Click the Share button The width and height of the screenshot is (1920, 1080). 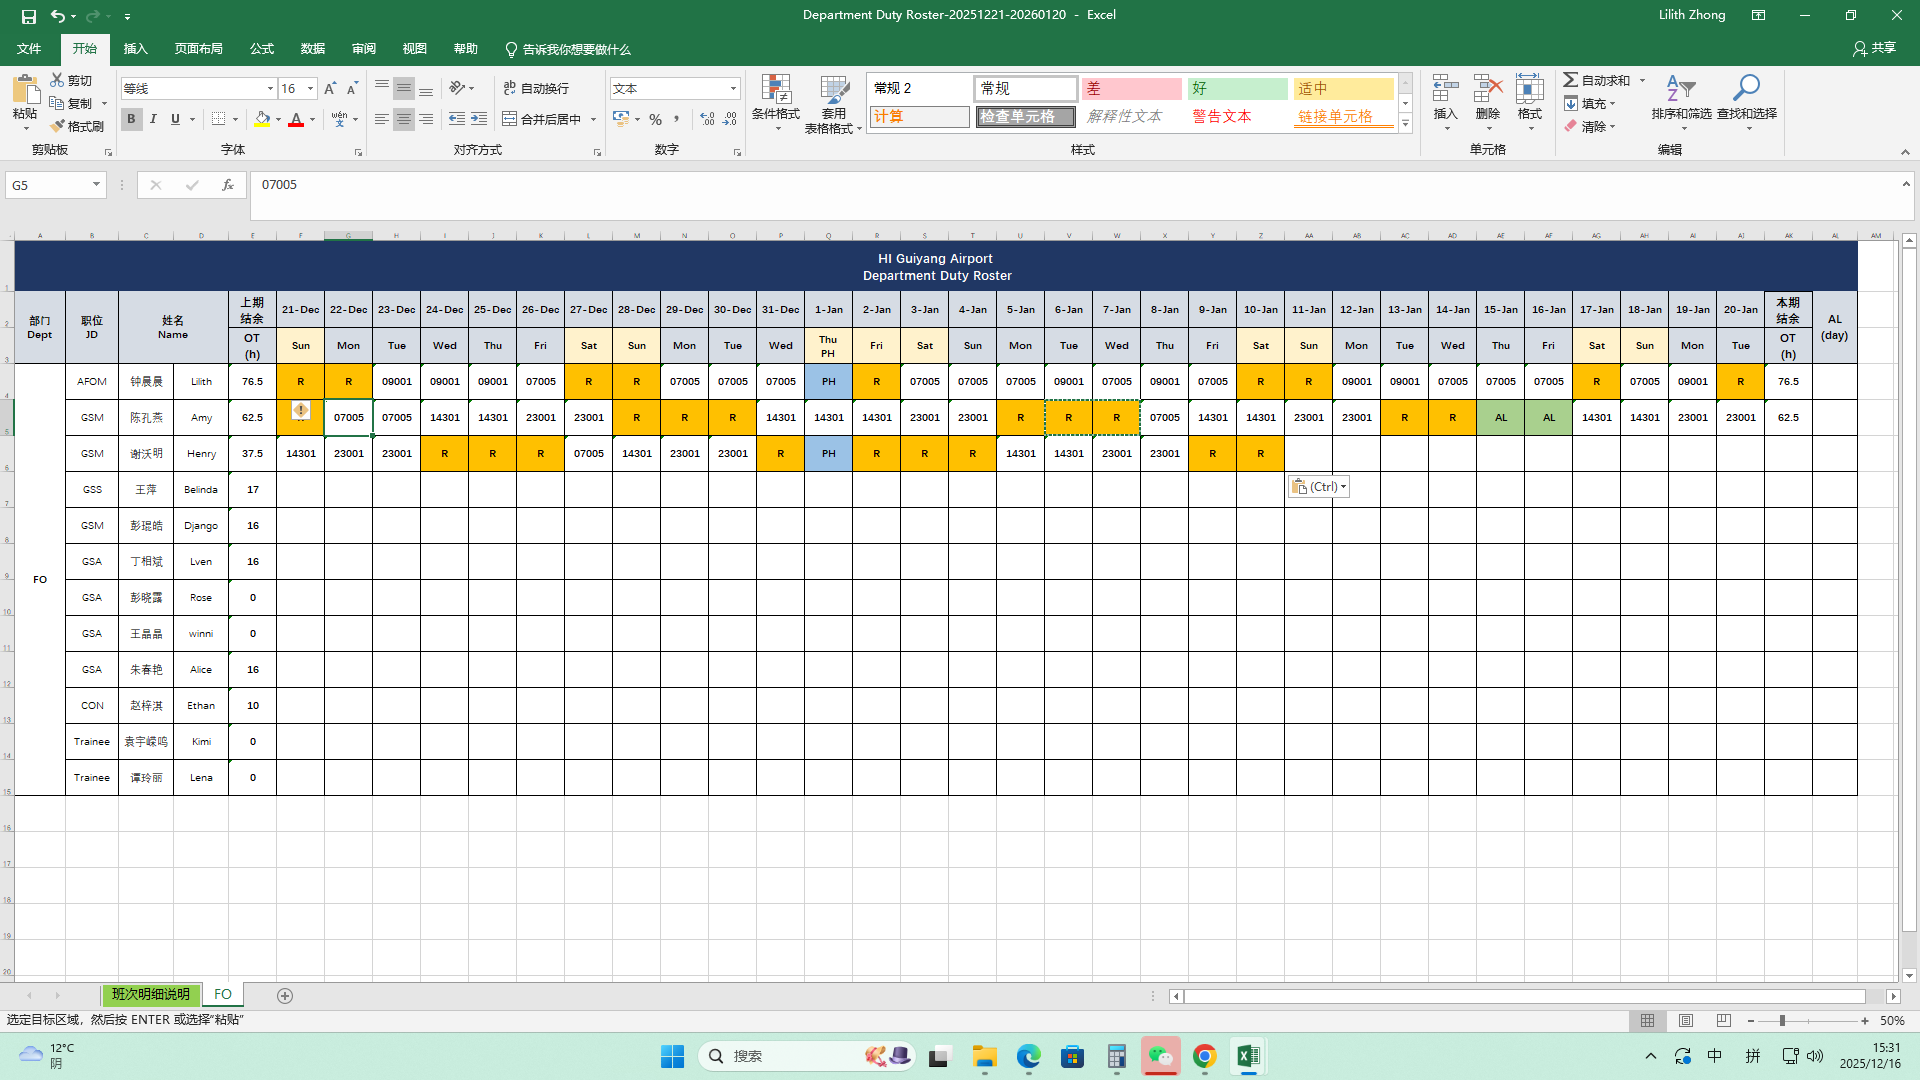point(1874,48)
